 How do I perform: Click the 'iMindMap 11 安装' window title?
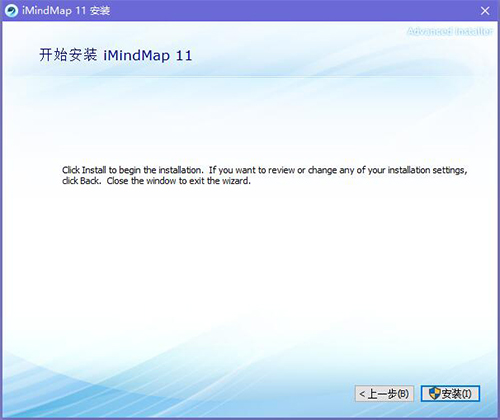click(x=66, y=11)
